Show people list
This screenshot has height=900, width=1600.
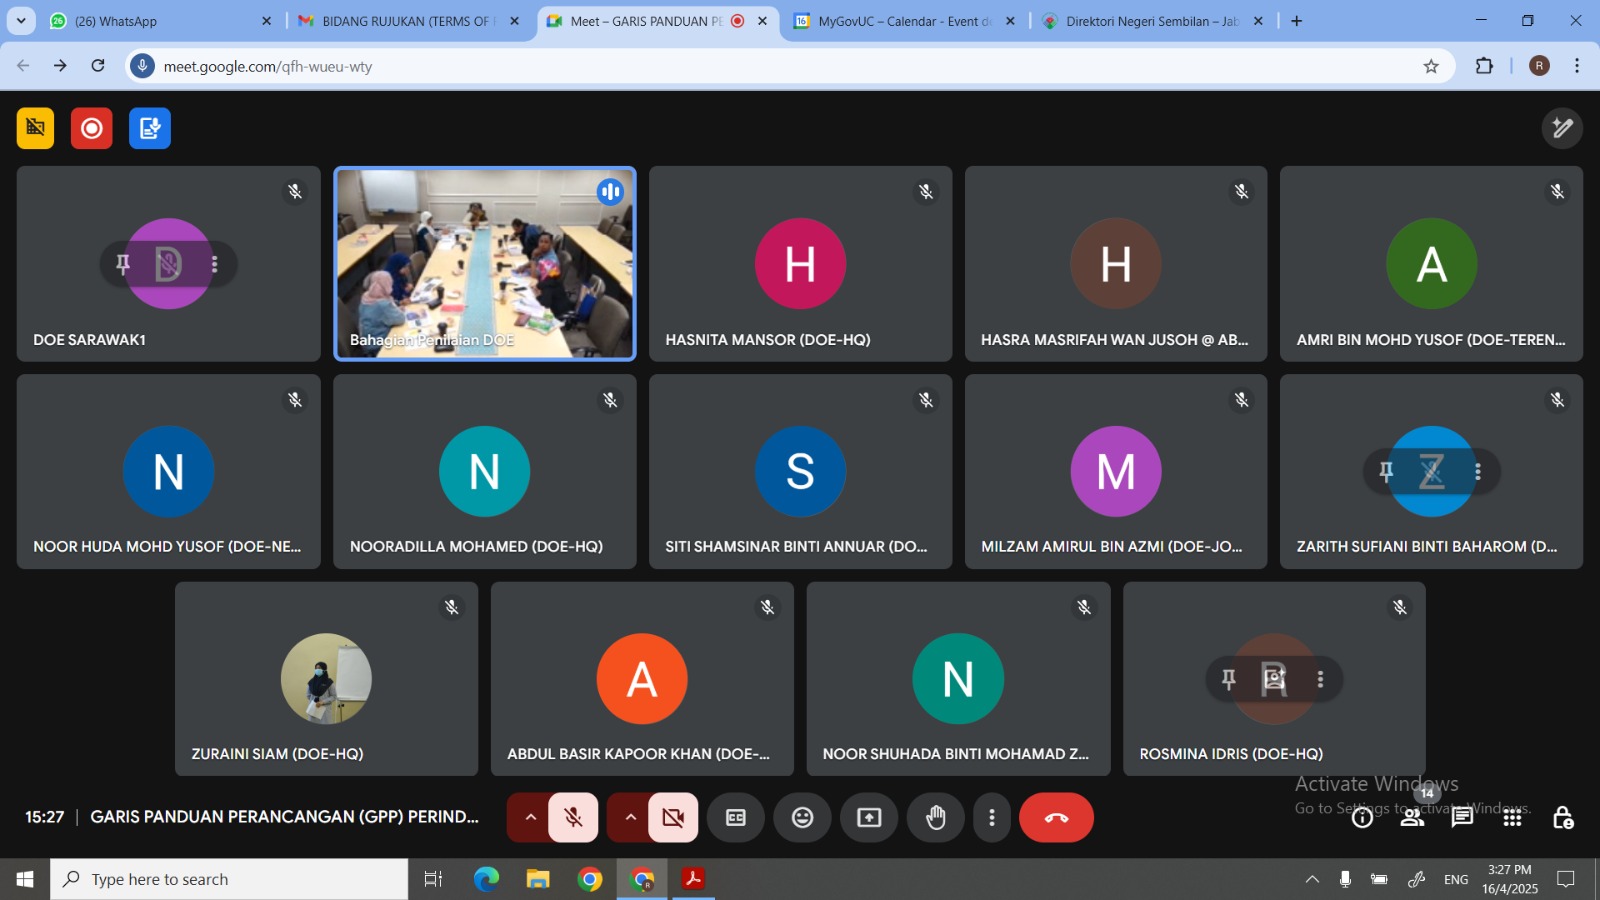(x=1412, y=818)
